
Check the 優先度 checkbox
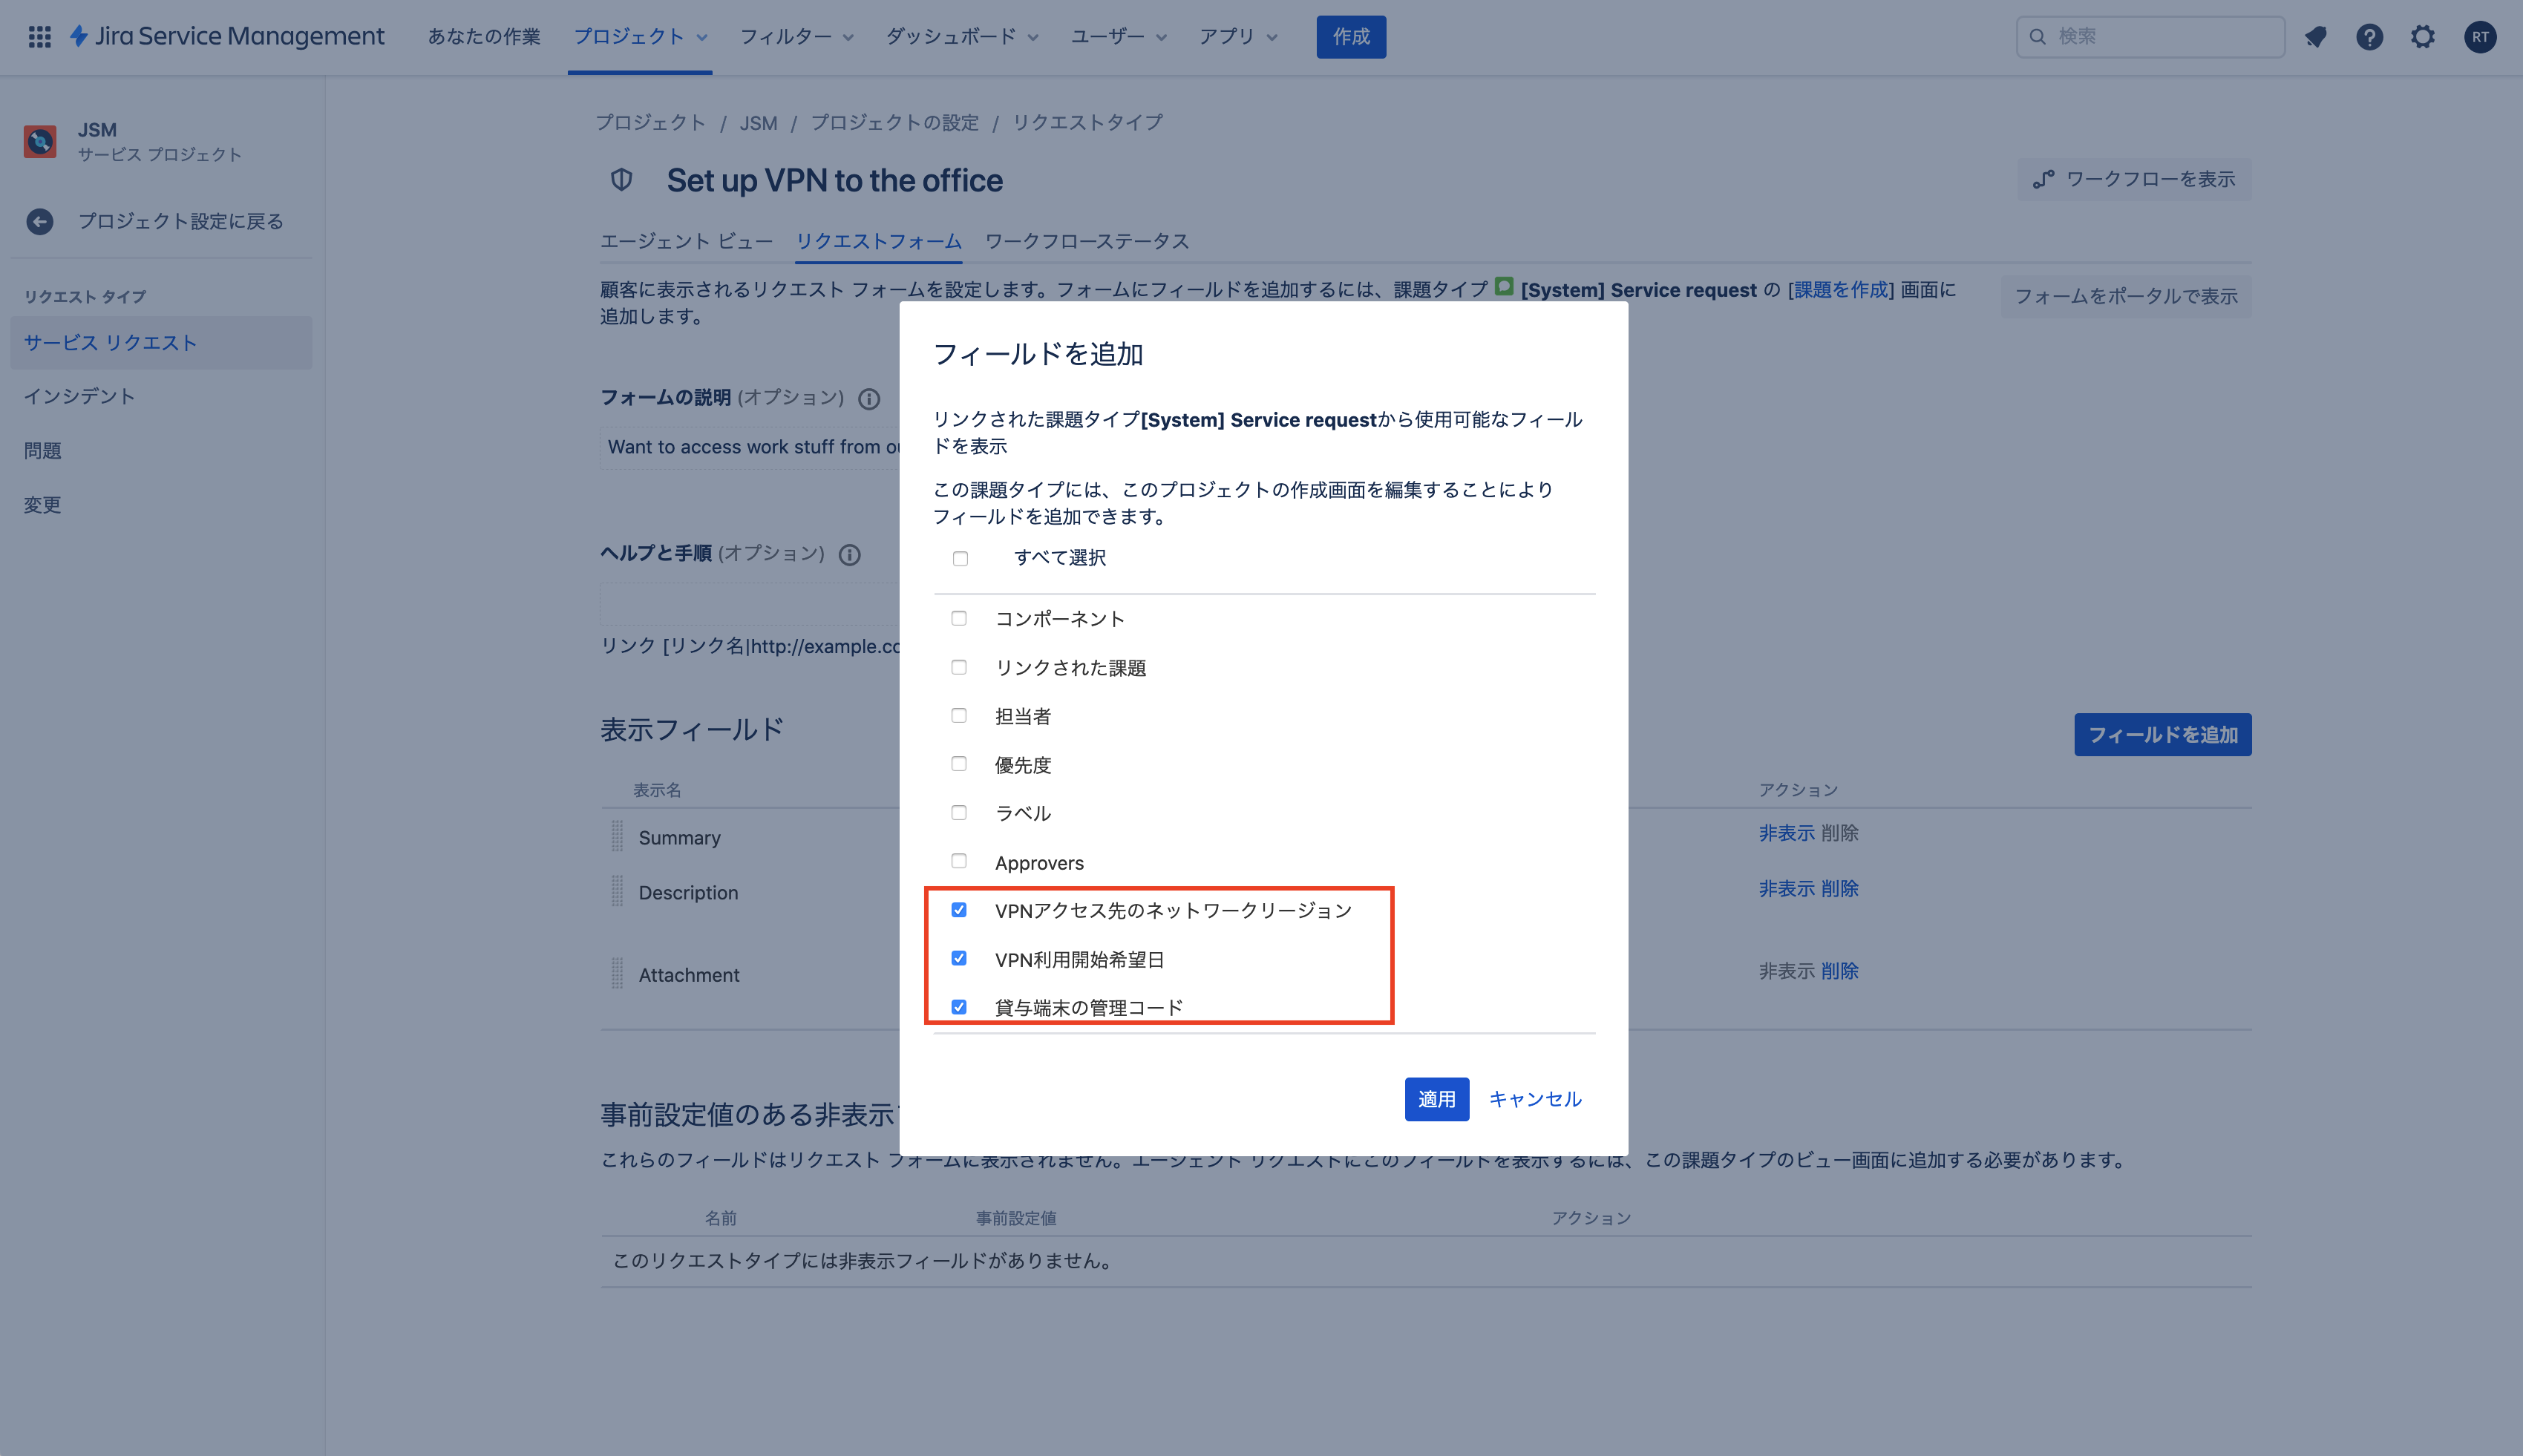pyautogui.click(x=959, y=764)
